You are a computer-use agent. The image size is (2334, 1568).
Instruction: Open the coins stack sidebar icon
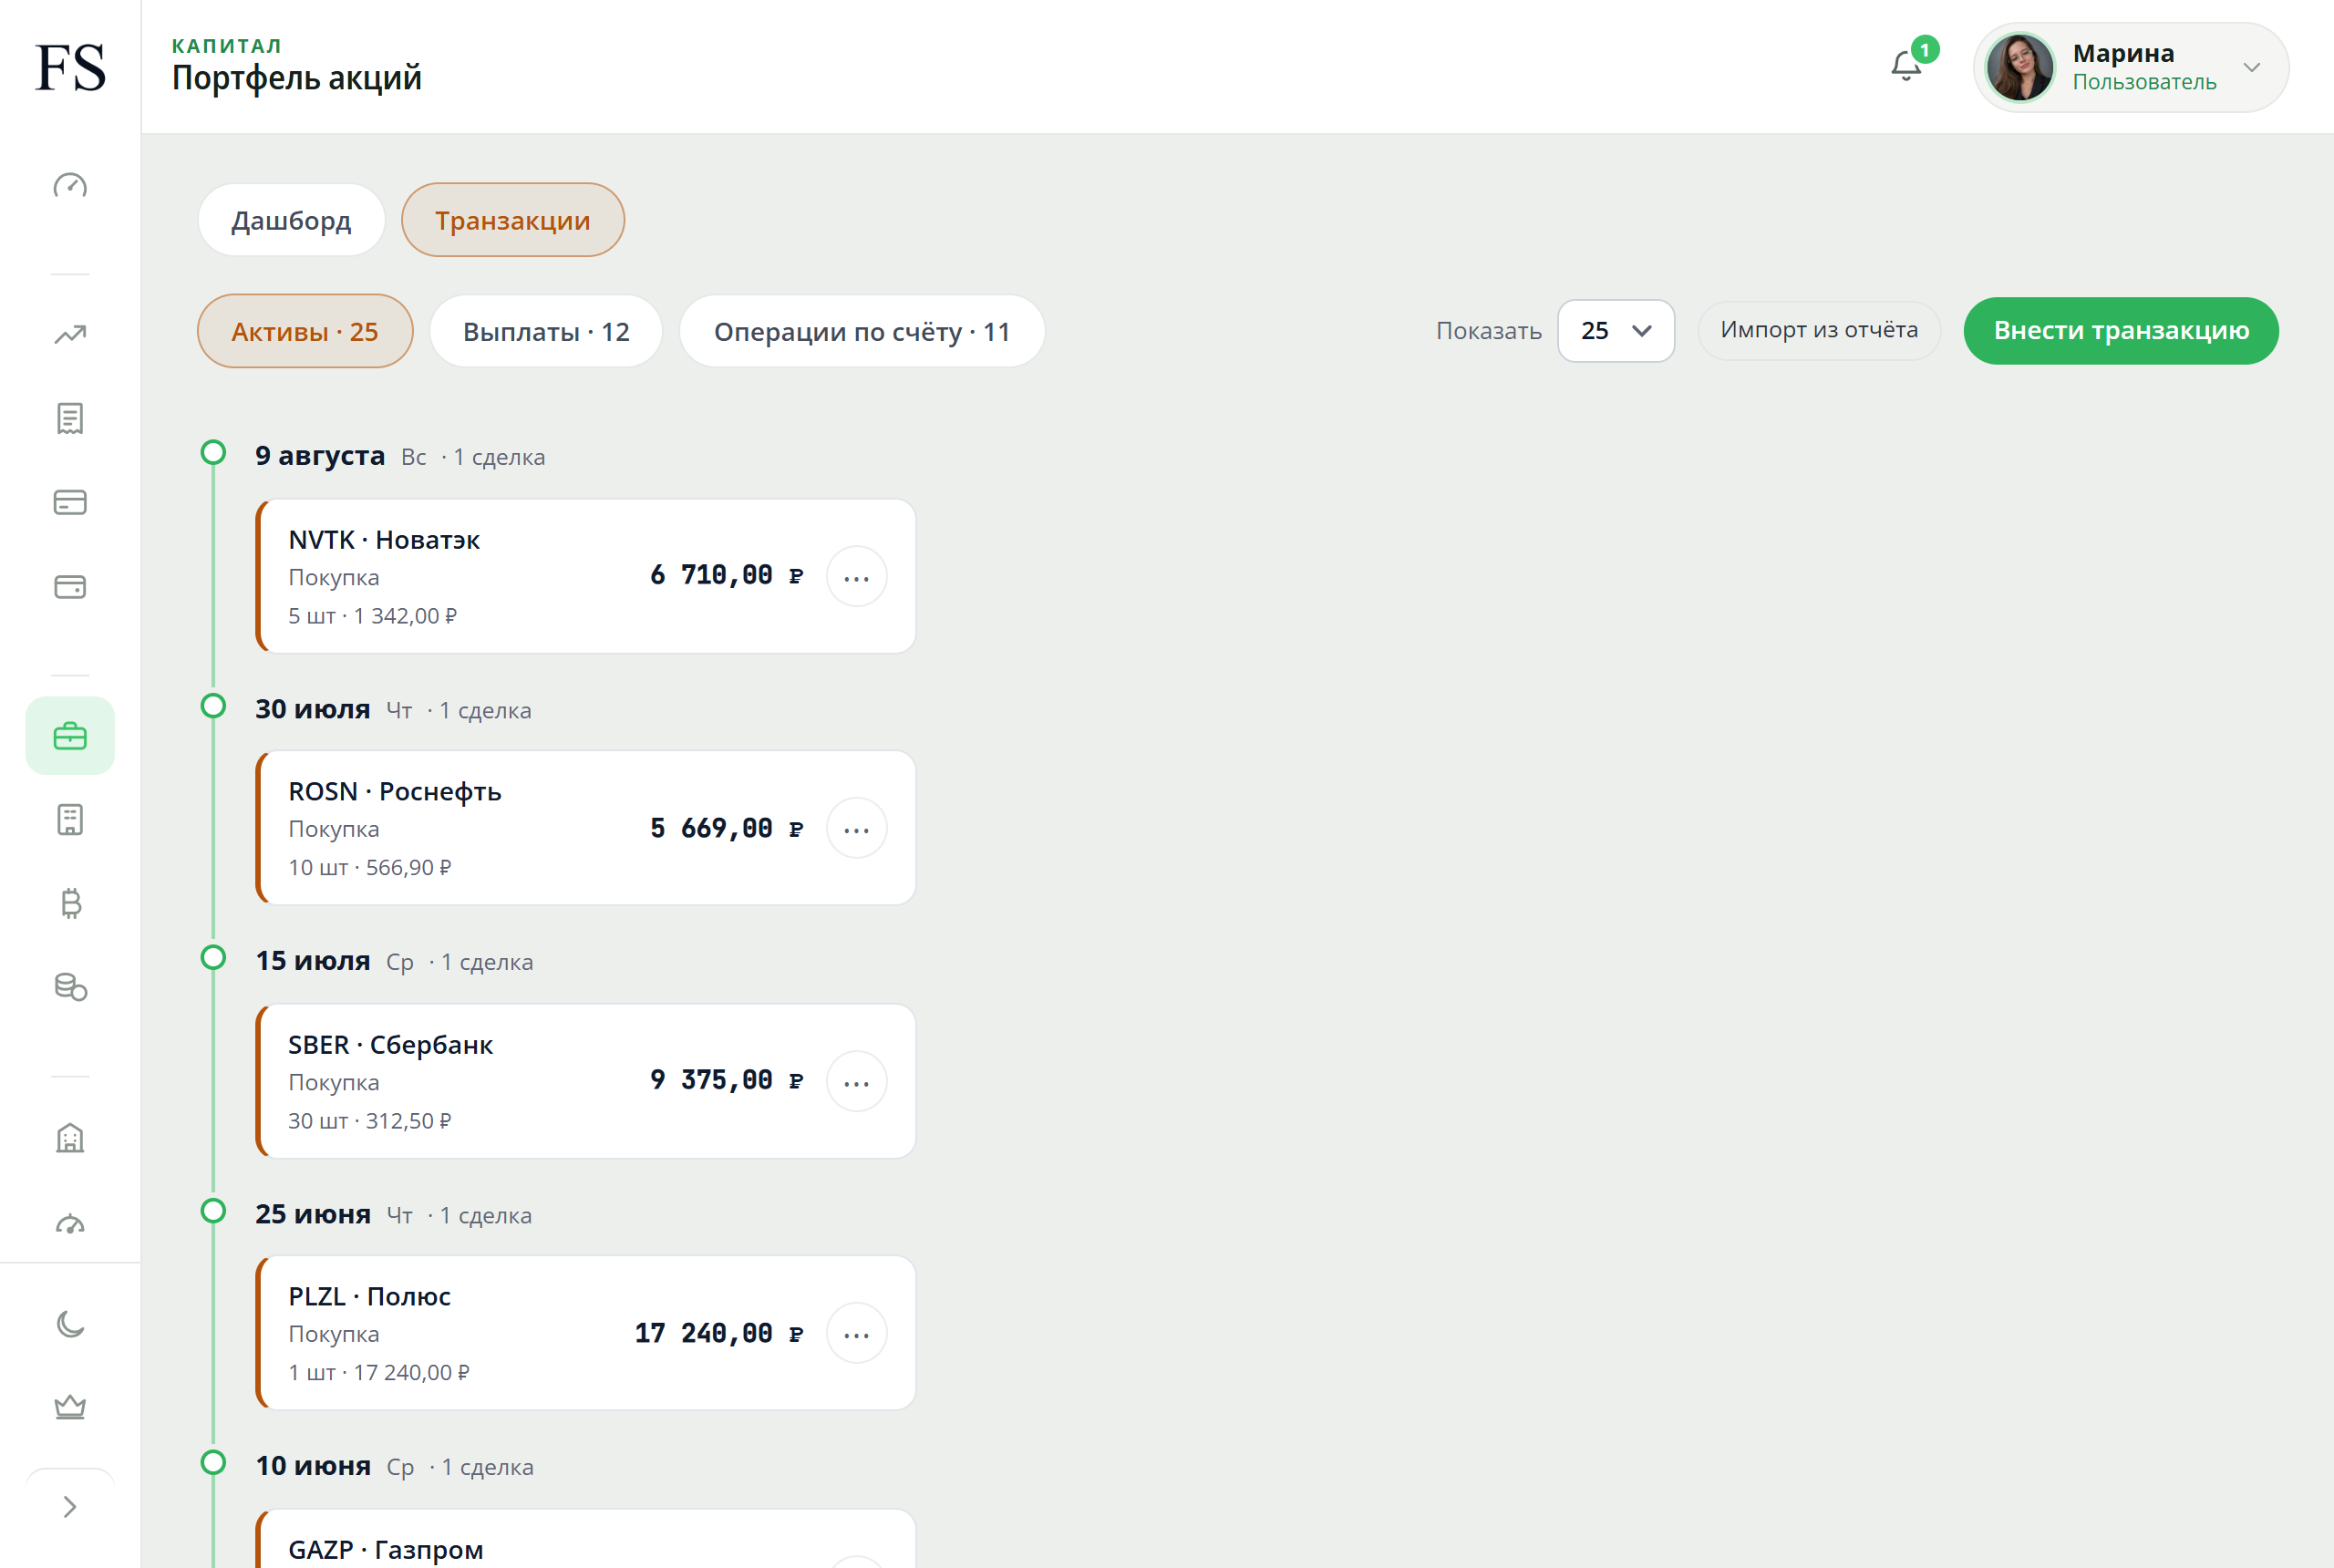pyautogui.click(x=70, y=987)
